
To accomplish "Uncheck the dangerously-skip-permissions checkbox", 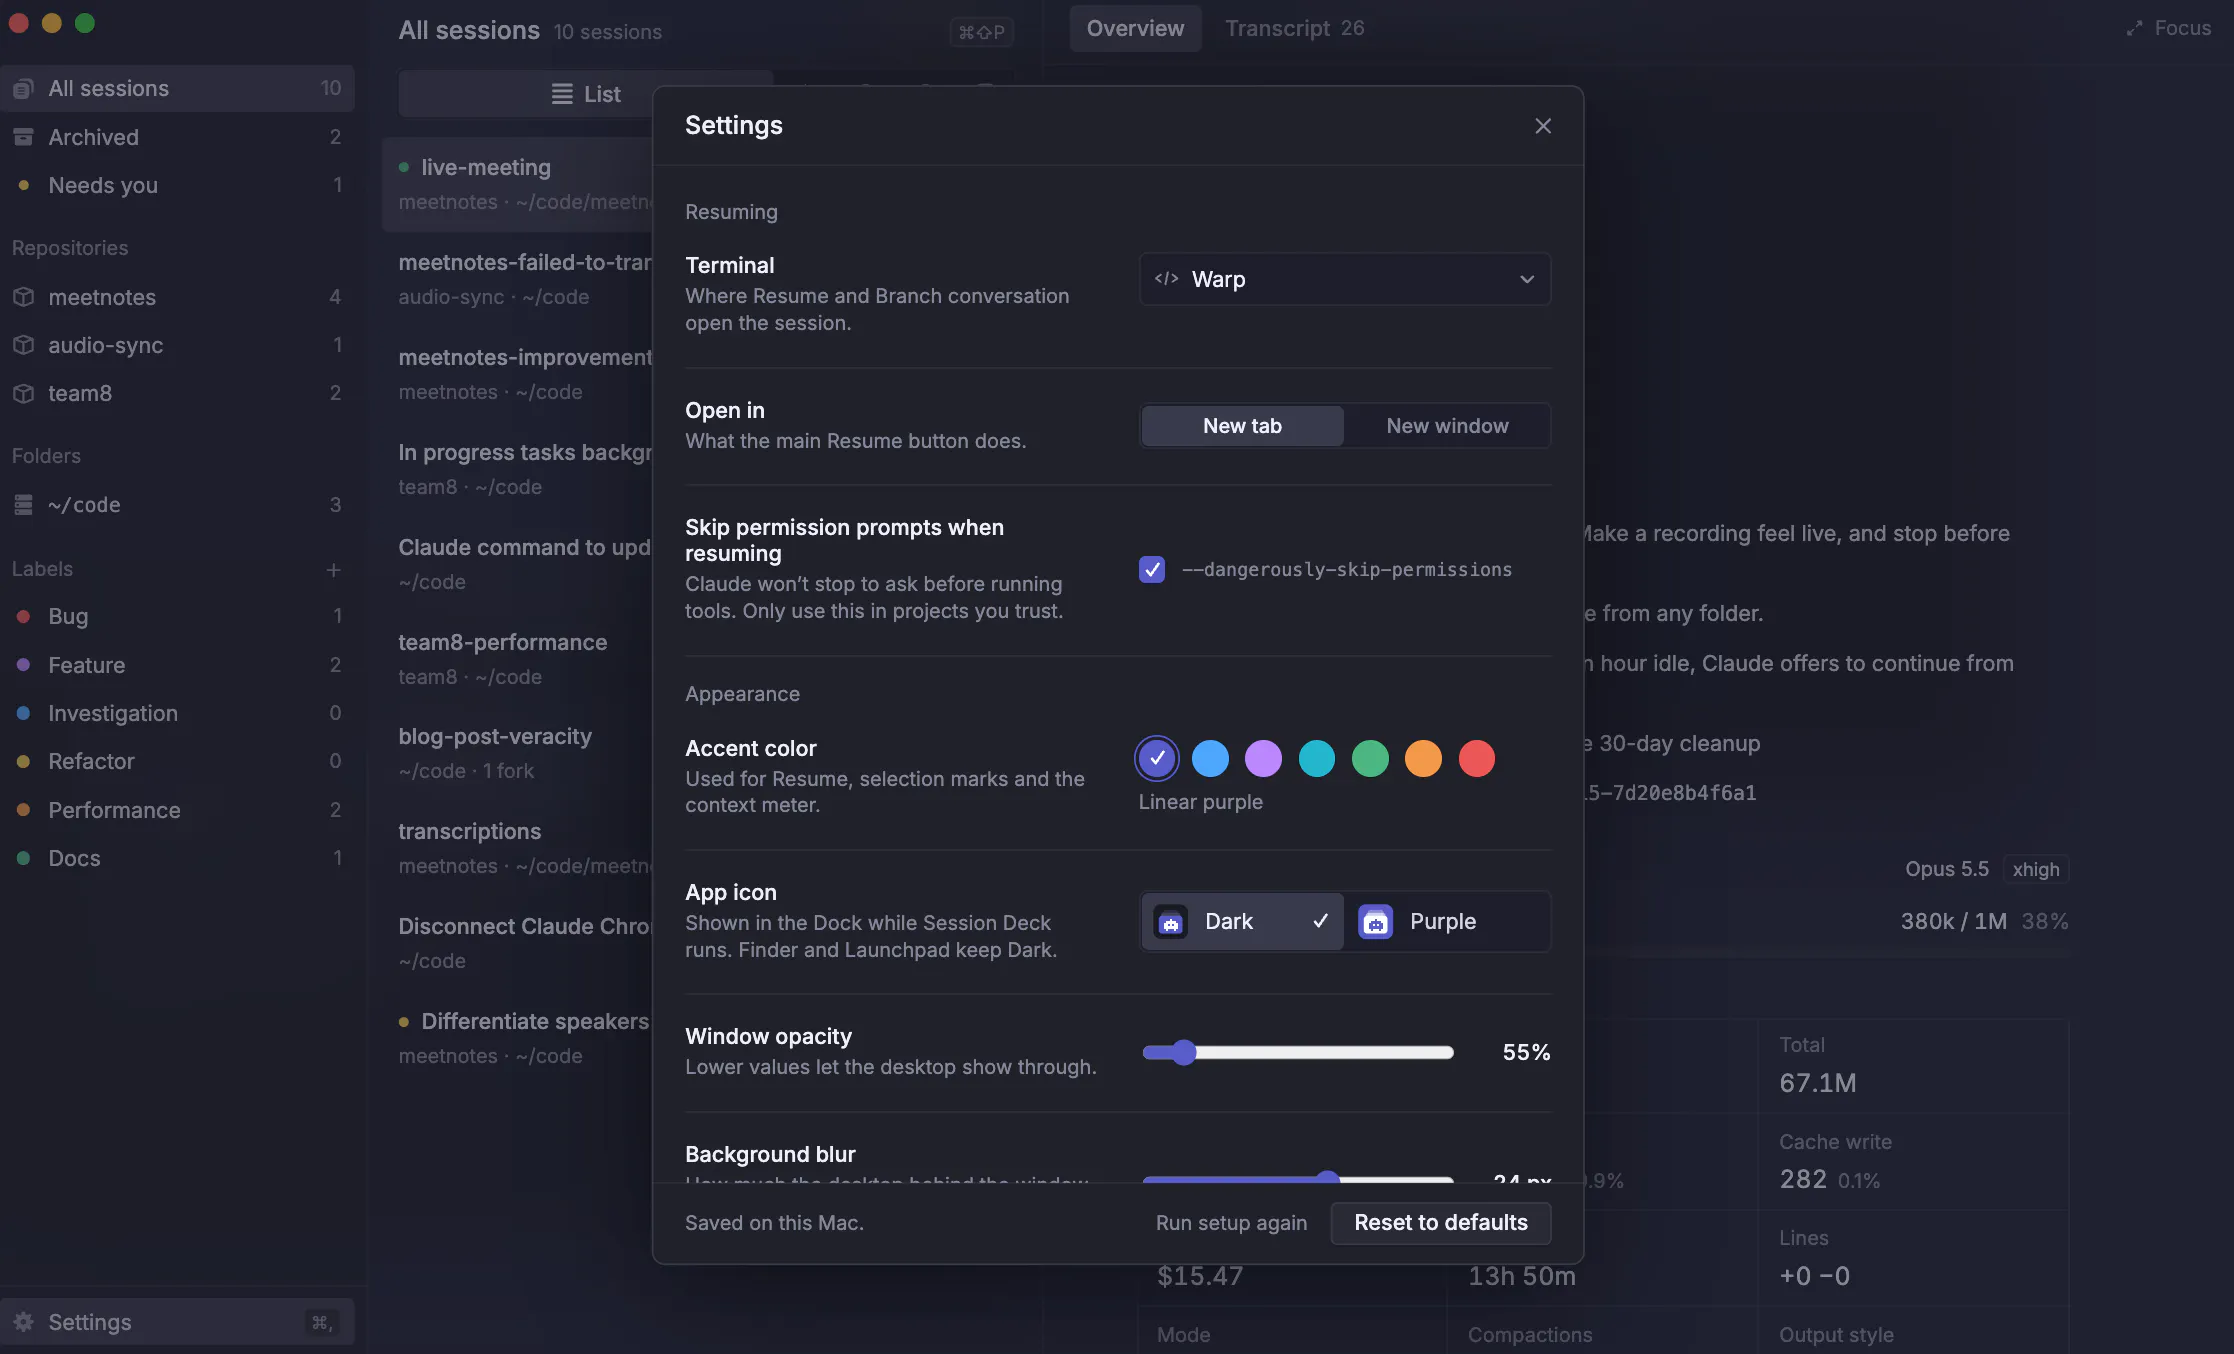I will tap(1152, 570).
